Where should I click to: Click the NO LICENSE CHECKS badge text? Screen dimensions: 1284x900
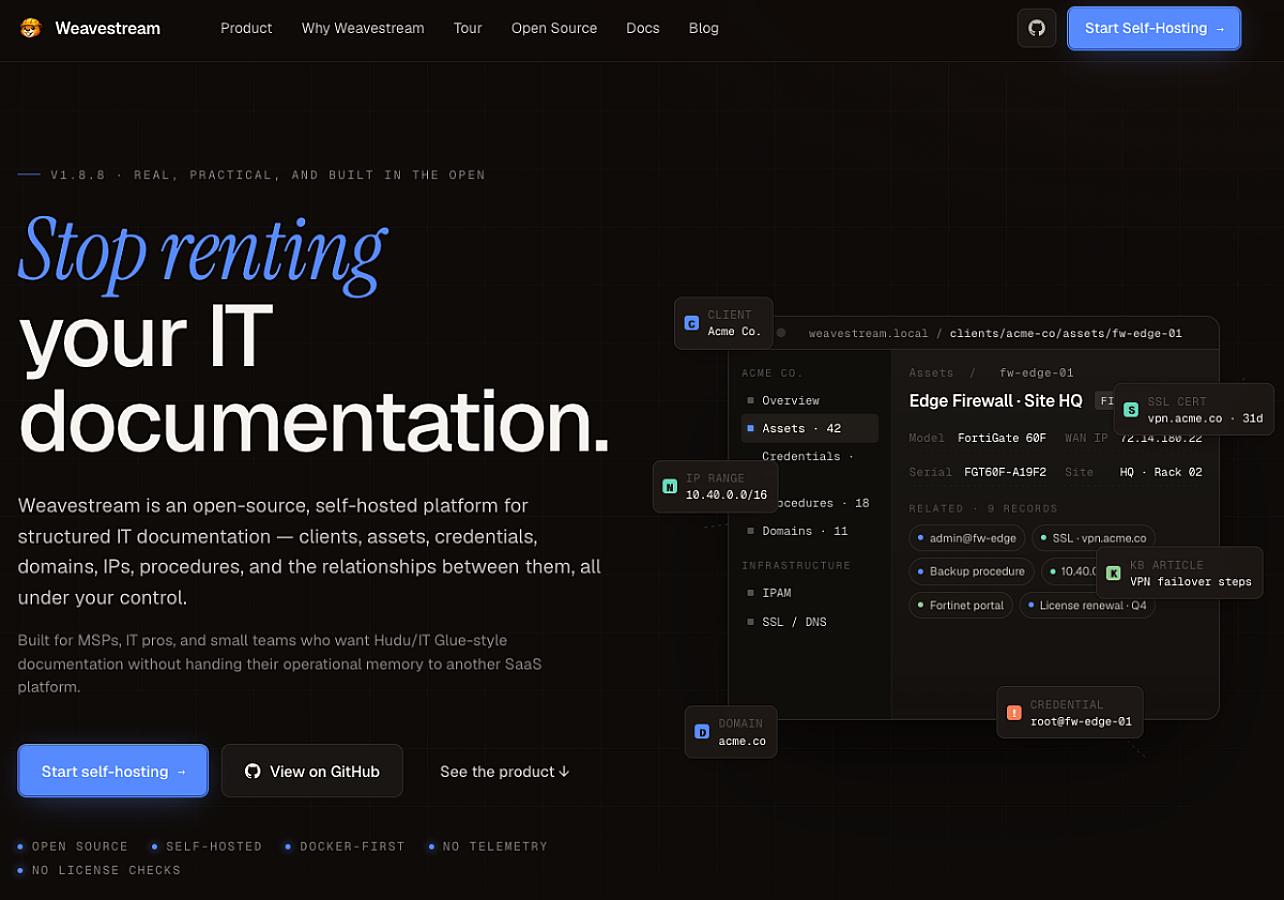click(106, 870)
